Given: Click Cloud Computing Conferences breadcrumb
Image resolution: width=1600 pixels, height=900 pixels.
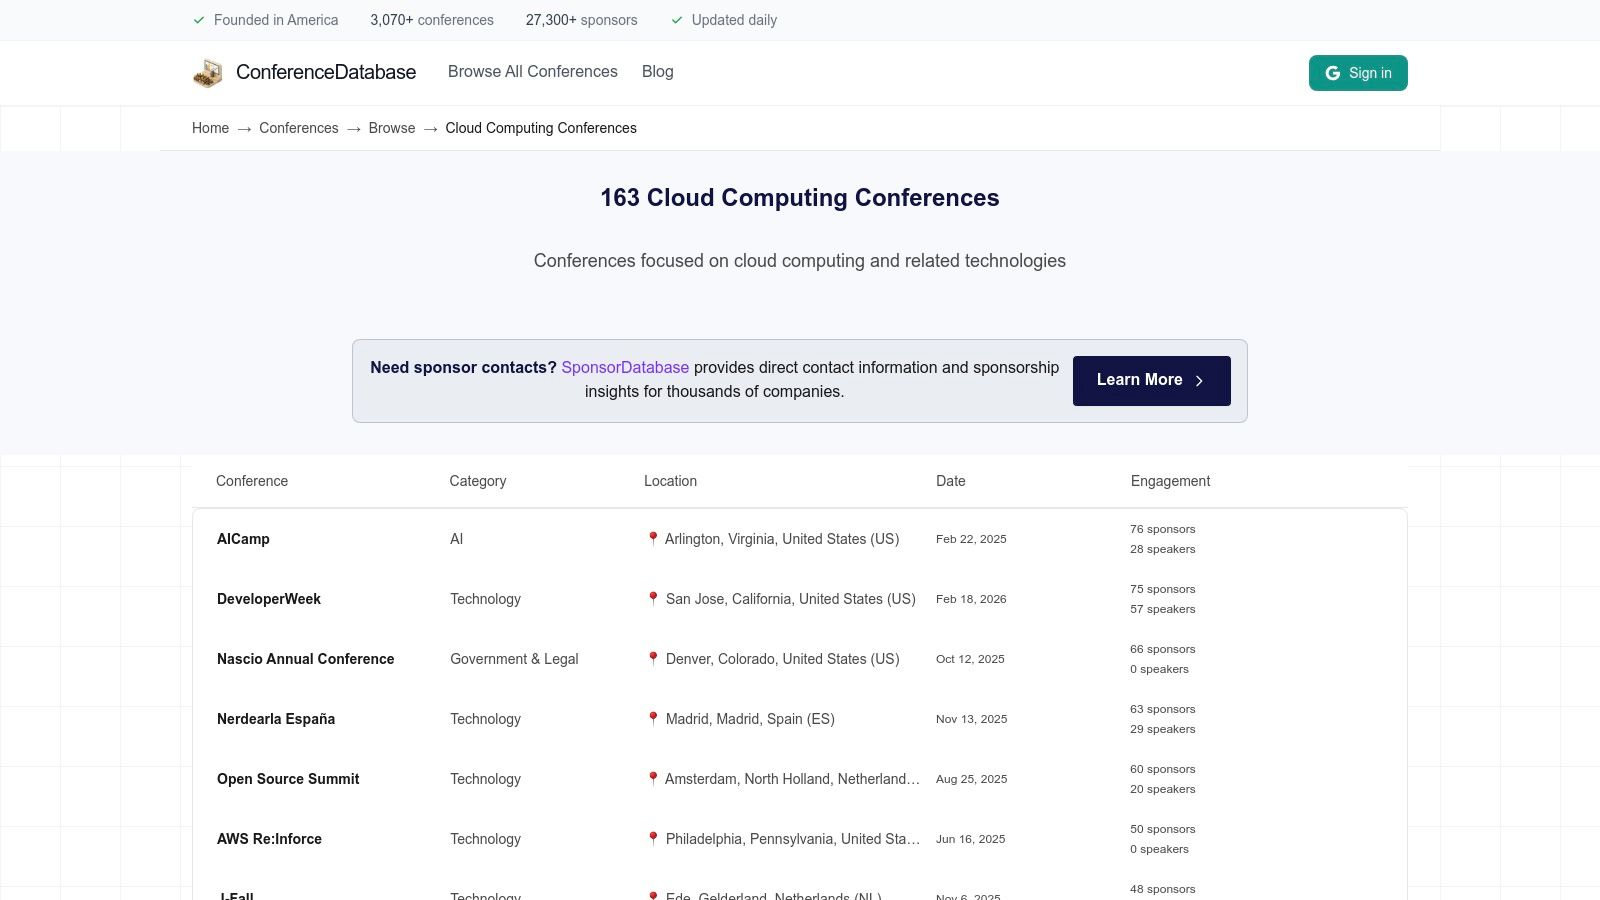Looking at the screenshot, I should pyautogui.click(x=541, y=128).
